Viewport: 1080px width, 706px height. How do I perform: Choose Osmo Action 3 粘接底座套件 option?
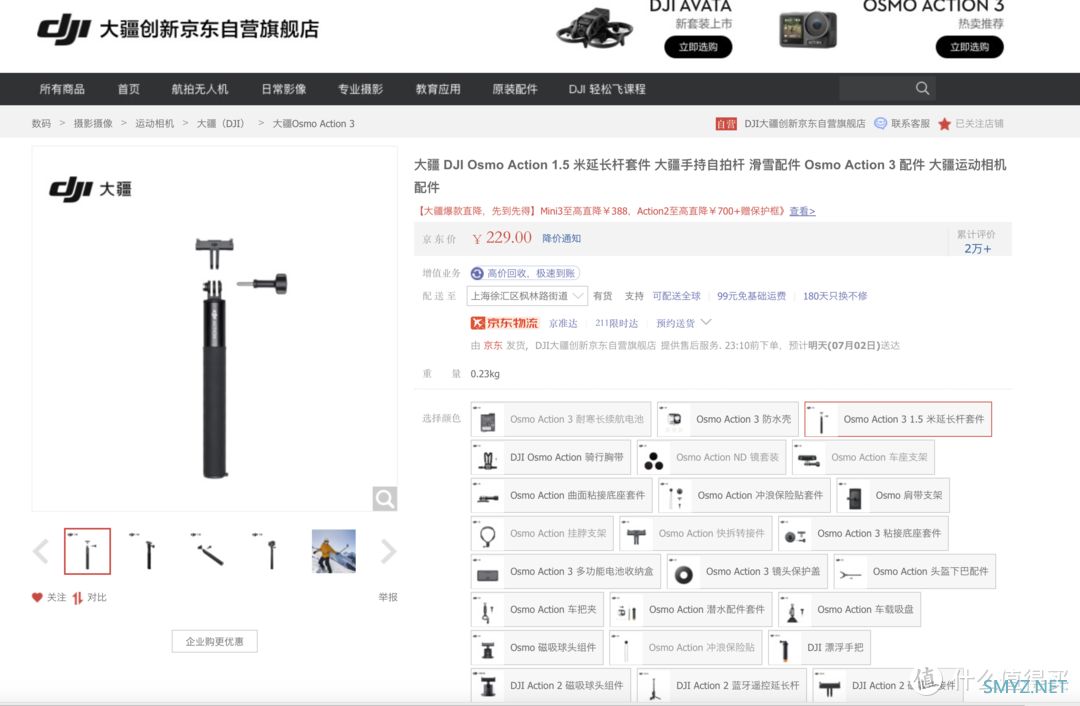click(863, 533)
